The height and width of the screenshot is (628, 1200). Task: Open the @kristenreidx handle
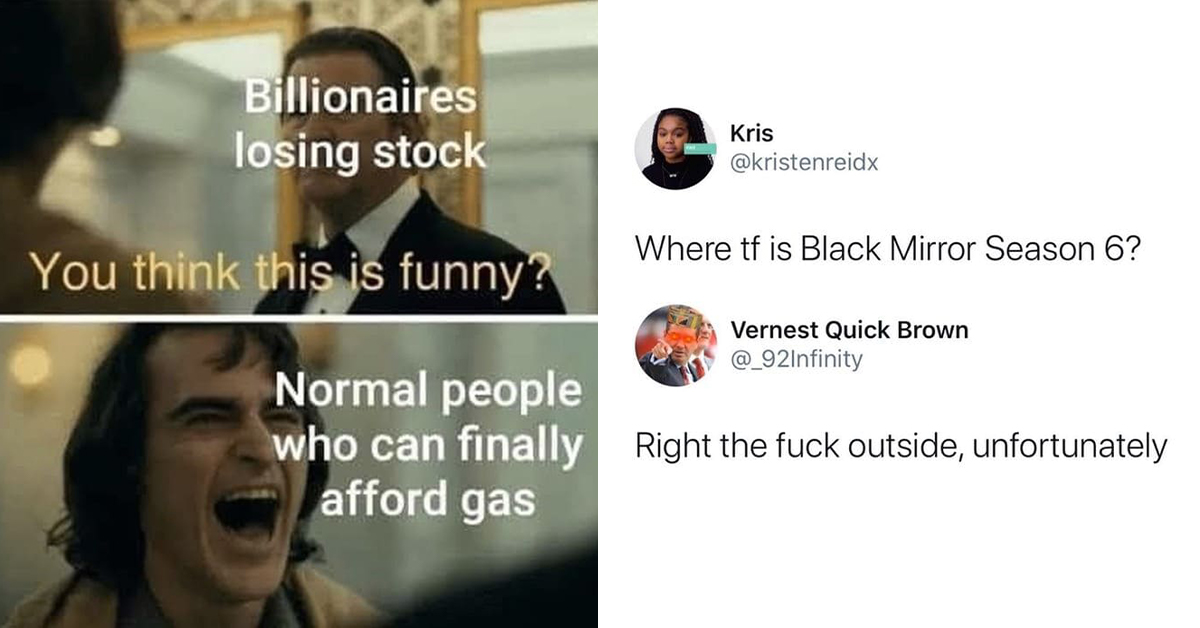(805, 162)
